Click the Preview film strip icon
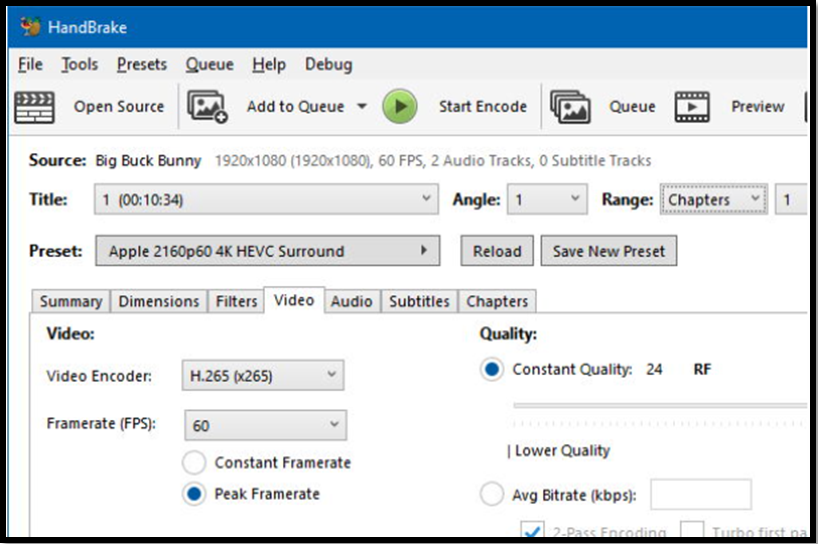The width and height of the screenshot is (818, 544). [692, 106]
